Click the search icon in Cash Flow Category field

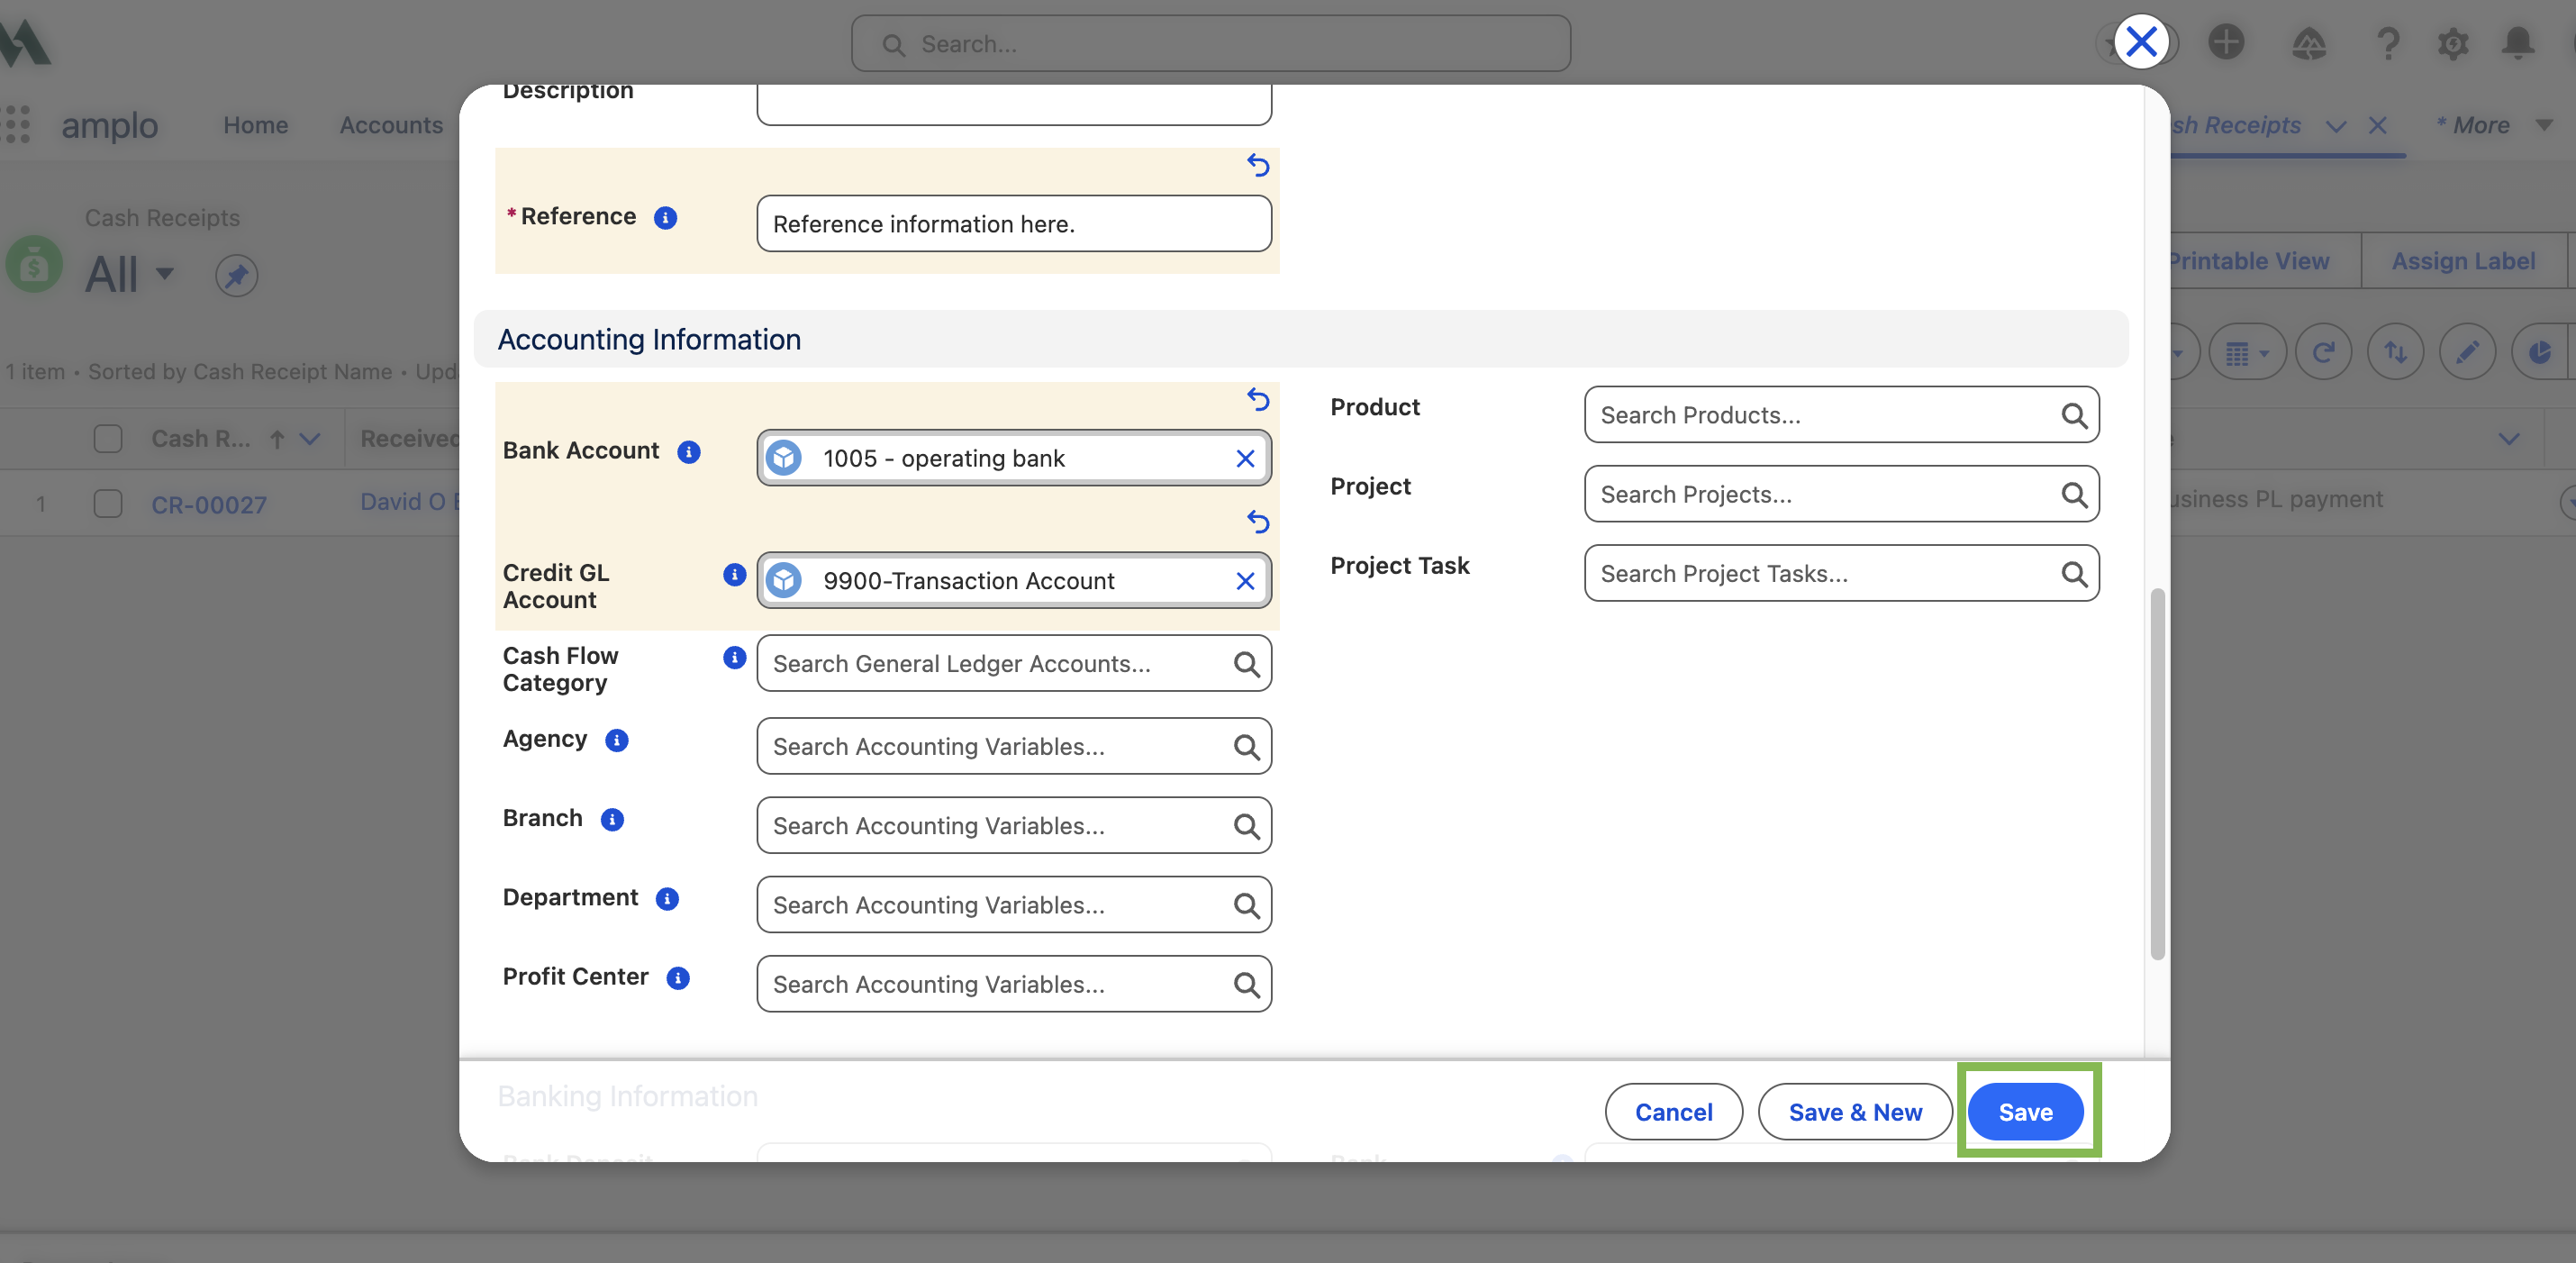pos(1246,663)
